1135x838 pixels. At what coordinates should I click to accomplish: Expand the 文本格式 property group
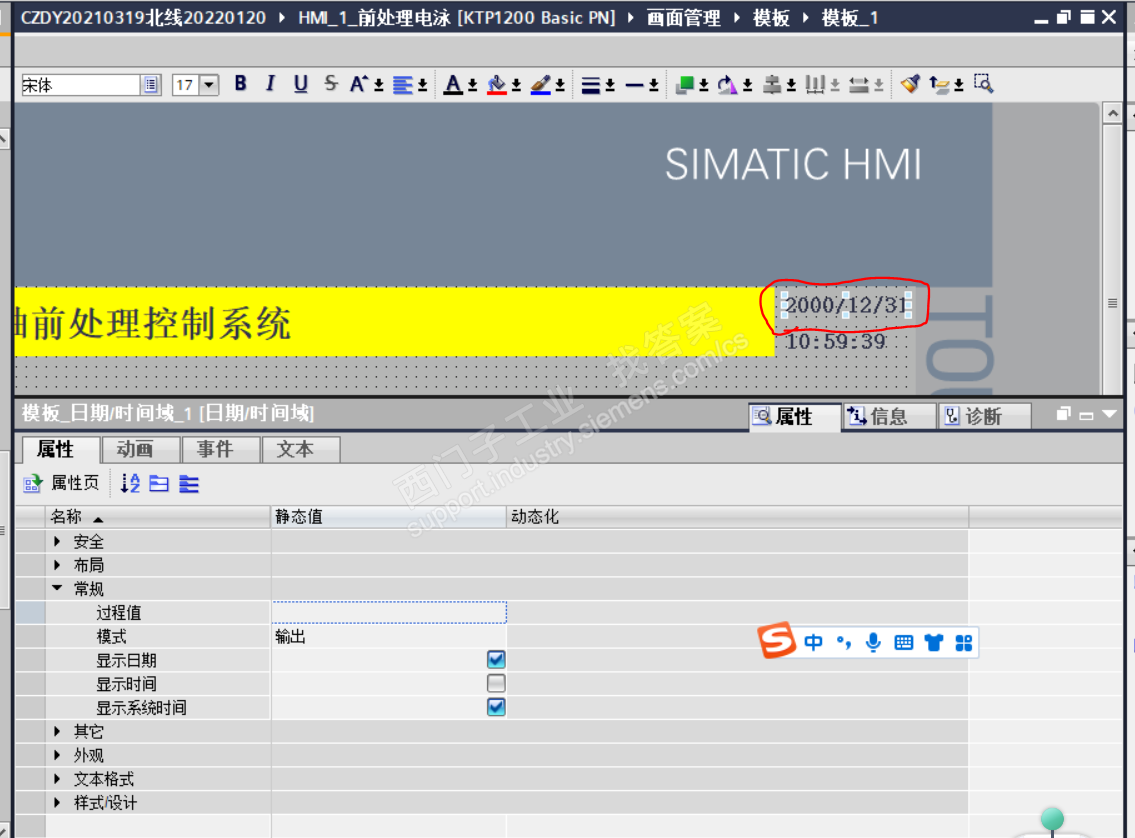57,779
